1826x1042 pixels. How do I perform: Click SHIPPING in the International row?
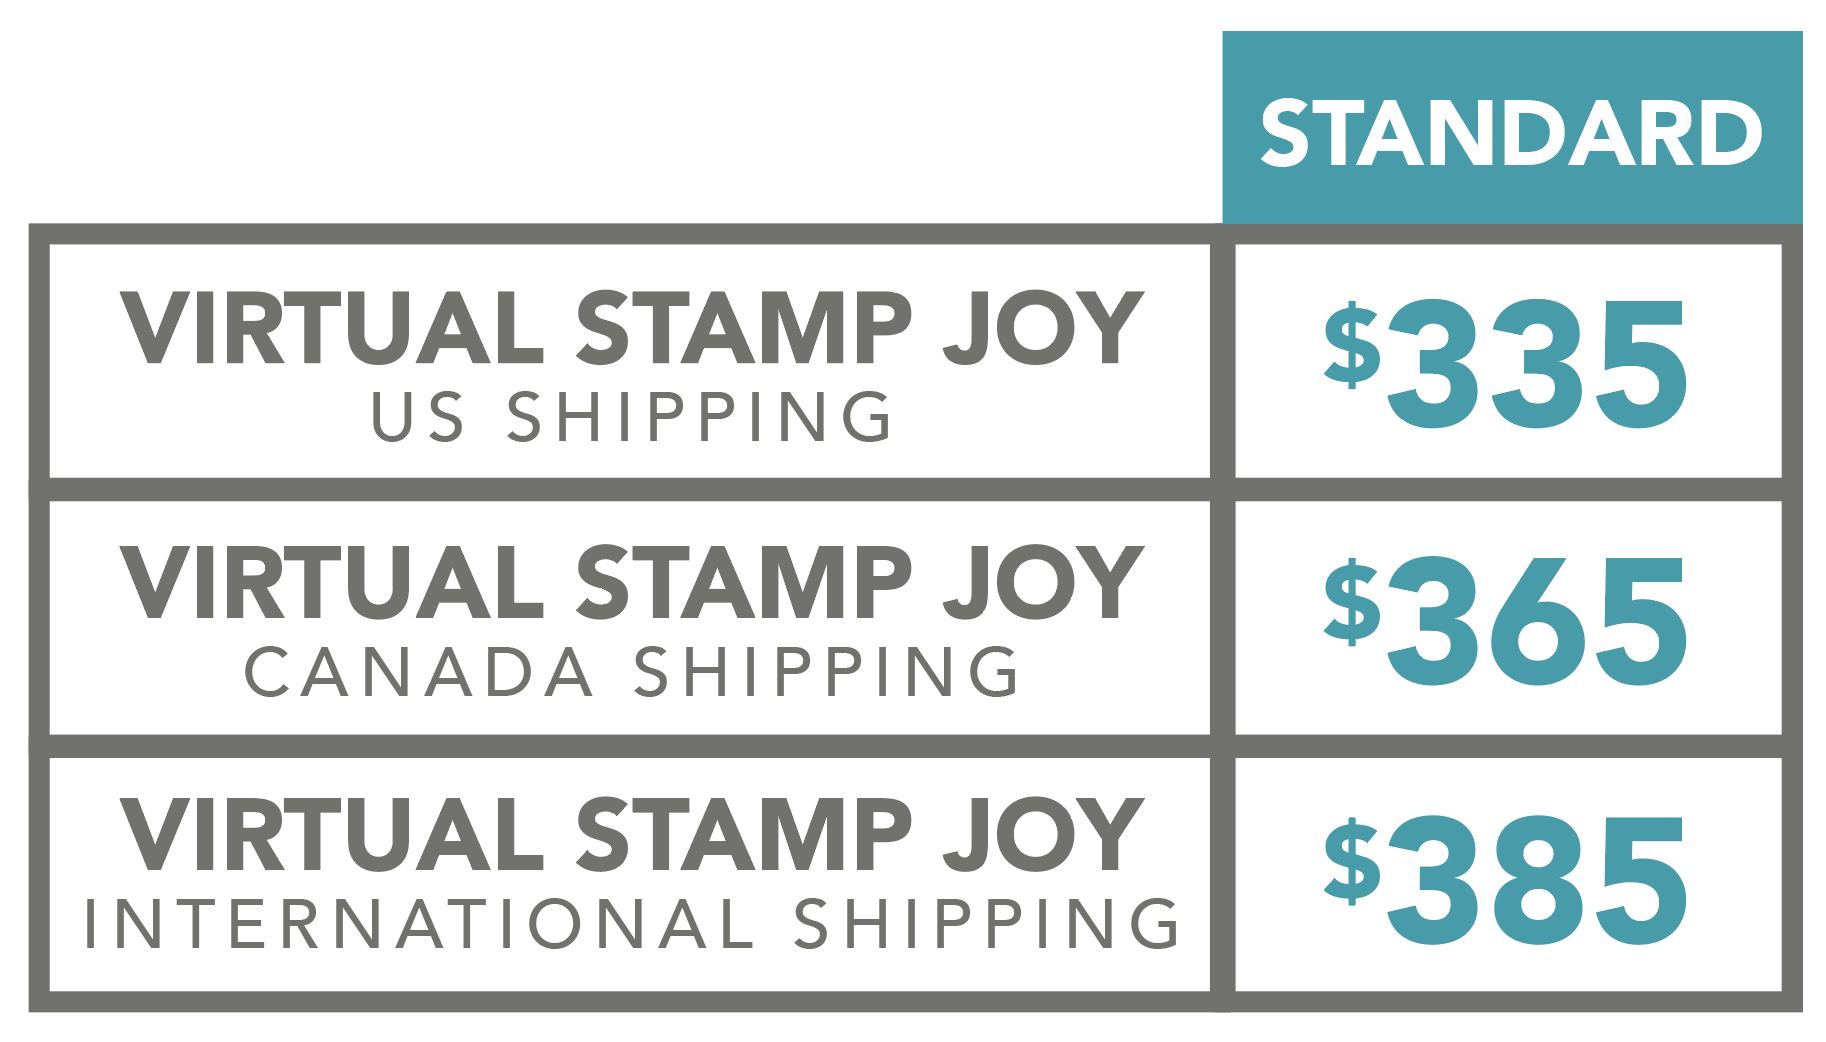987,923
